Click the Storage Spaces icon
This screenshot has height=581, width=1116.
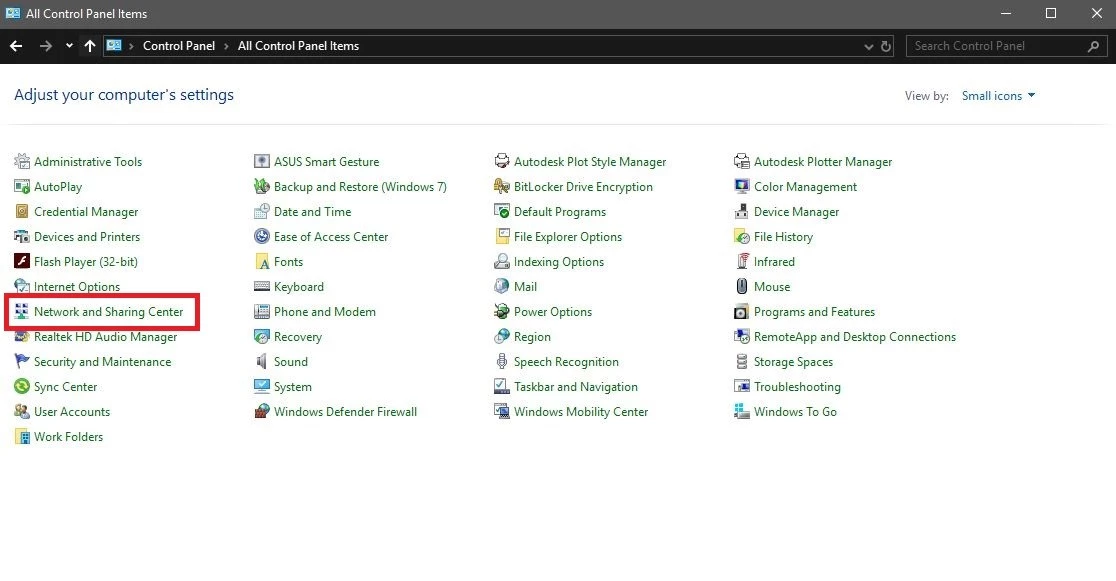click(x=742, y=362)
